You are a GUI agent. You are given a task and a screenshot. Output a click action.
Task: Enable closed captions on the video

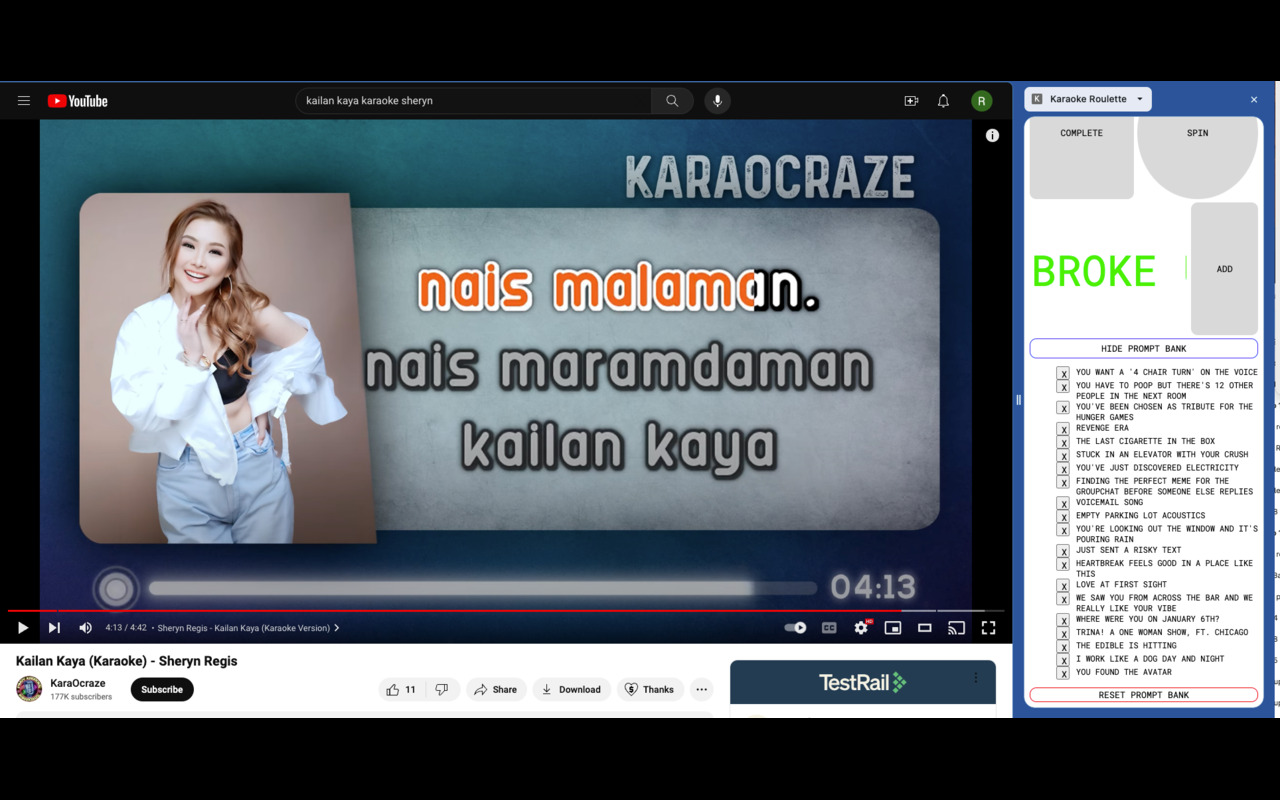point(828,628)
